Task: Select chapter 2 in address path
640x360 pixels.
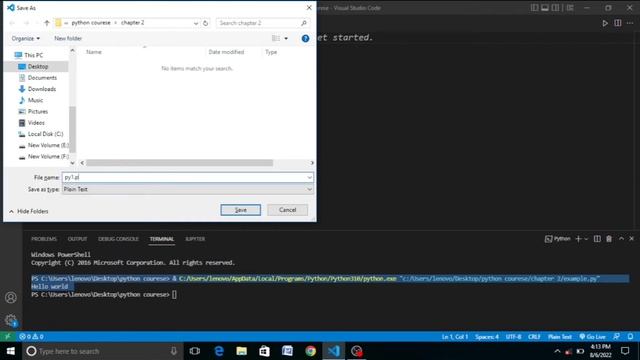Action: [x=133, y=23]
